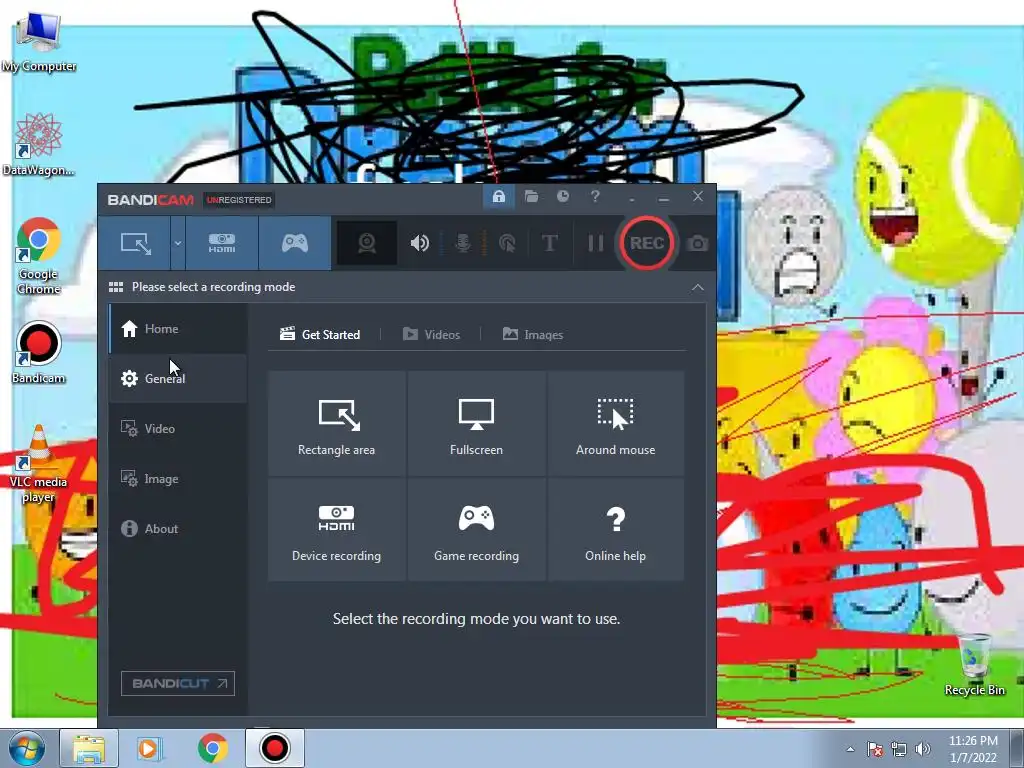
Task: Open the recording mode dropdown arrow
Action: pyautogui.click(x=178, y=243)
